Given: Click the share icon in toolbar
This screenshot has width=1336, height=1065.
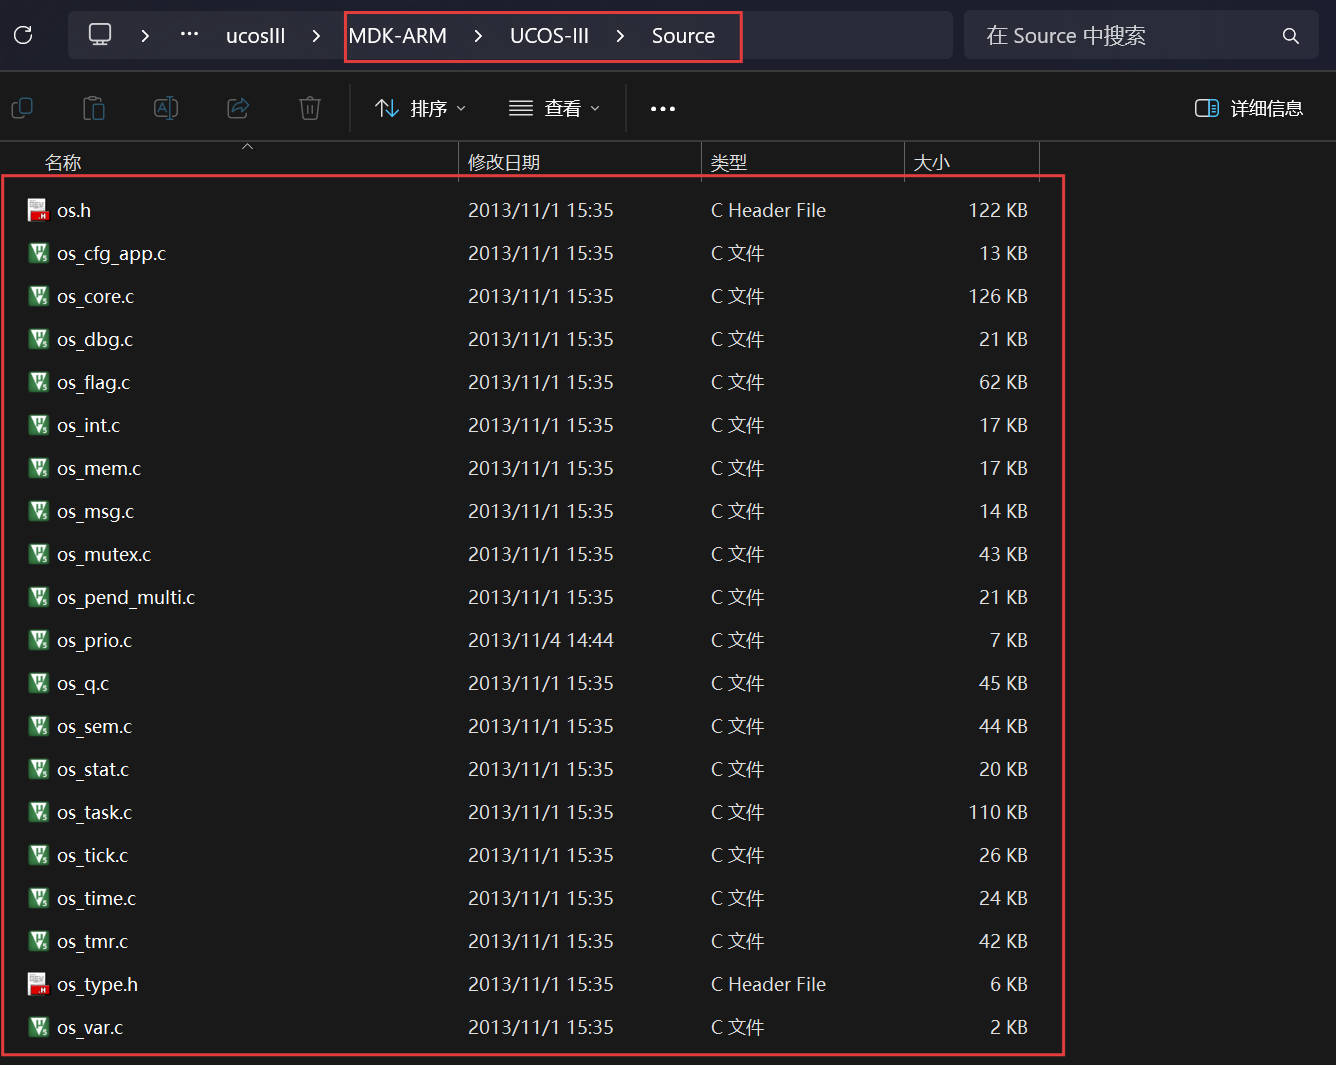Looking at the screenshot, I should coord(238,108).
